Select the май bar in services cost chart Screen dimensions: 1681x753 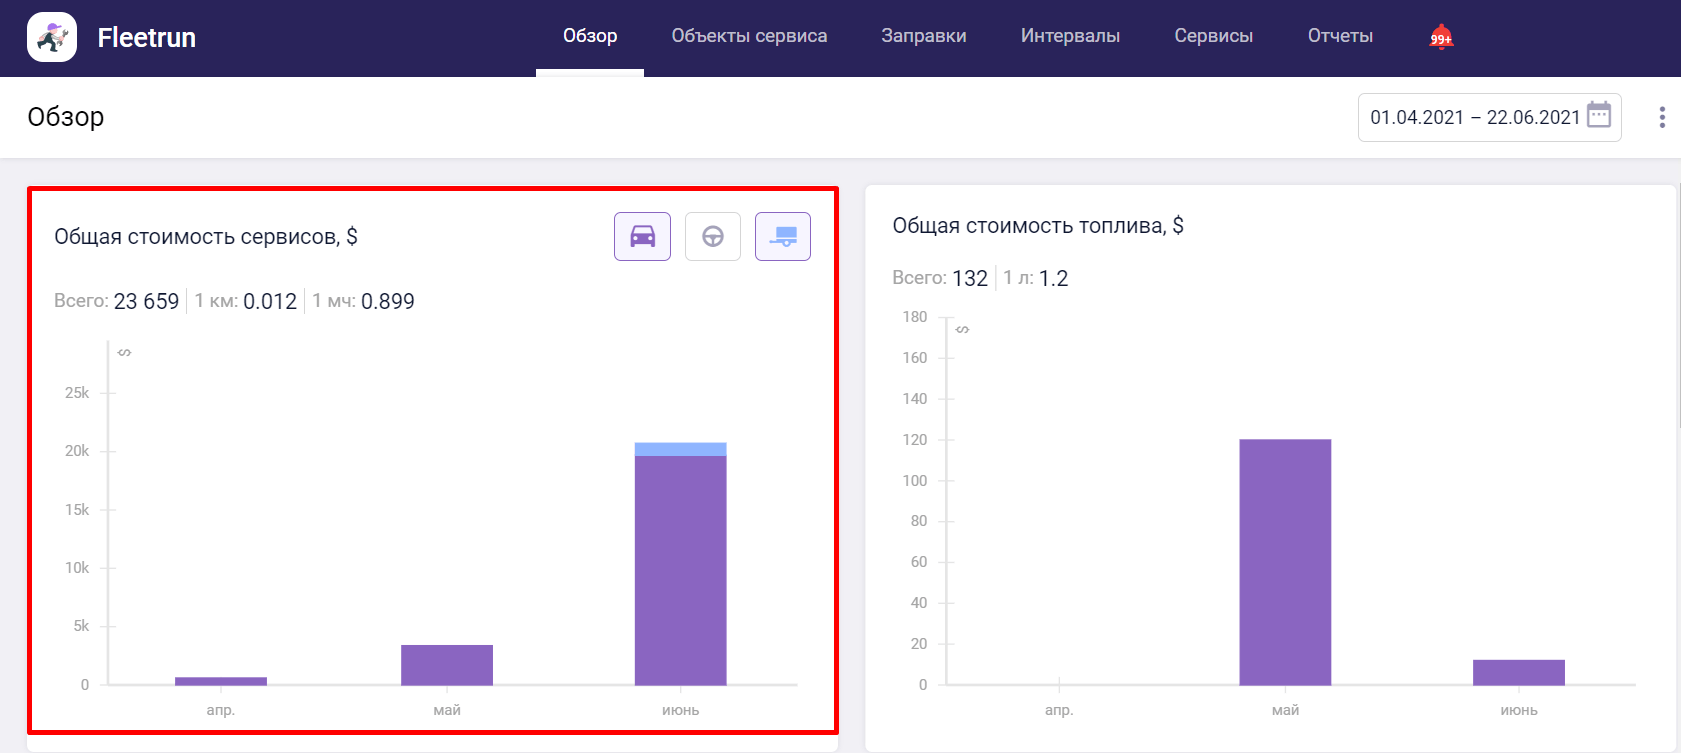point(447,665)
